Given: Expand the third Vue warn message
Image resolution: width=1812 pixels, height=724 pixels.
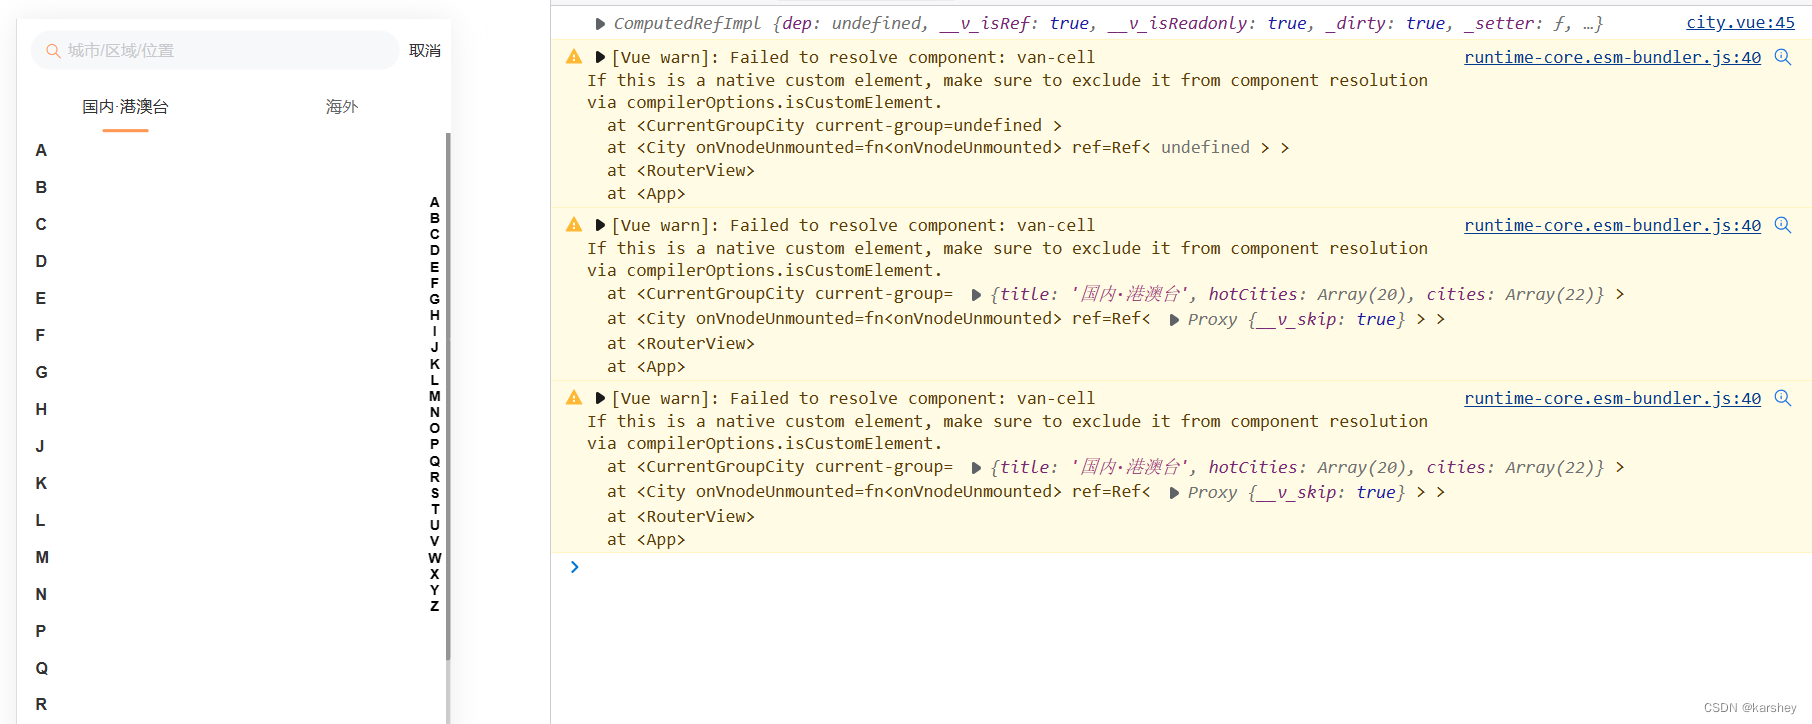Looking at the screenshot, I should click(600, 398).
